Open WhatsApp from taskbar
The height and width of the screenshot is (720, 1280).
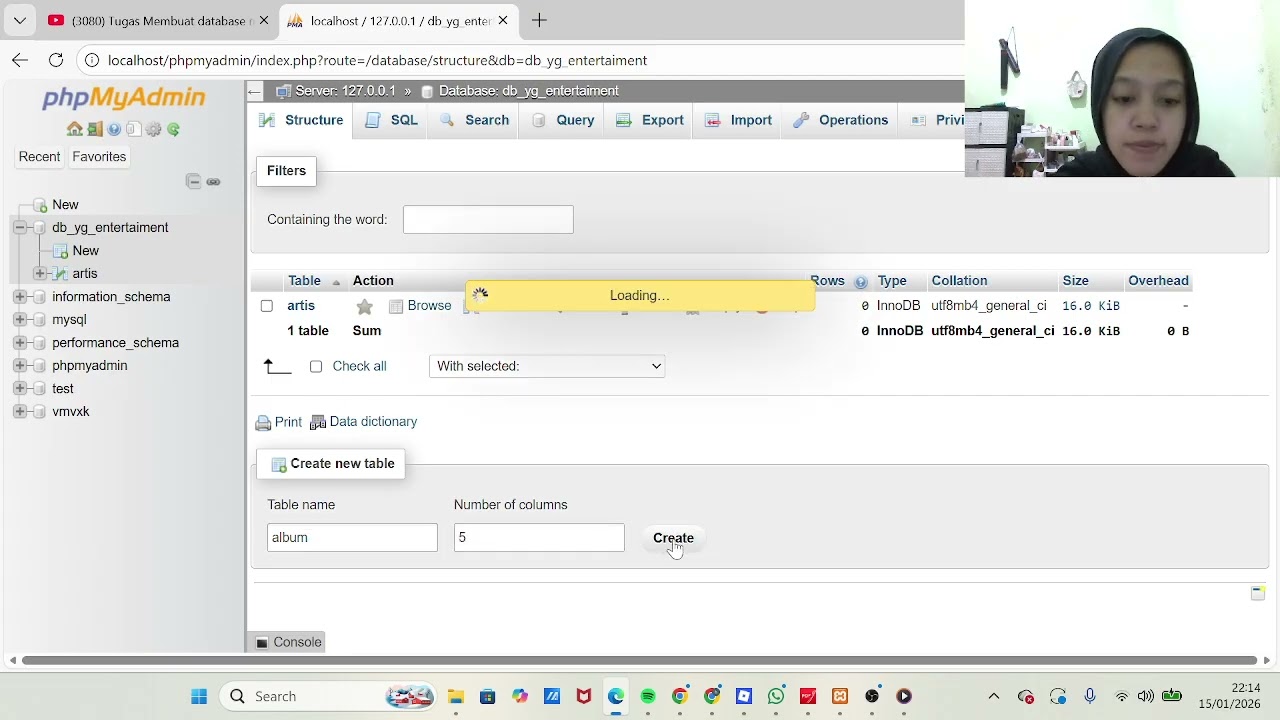coord(776,696)
